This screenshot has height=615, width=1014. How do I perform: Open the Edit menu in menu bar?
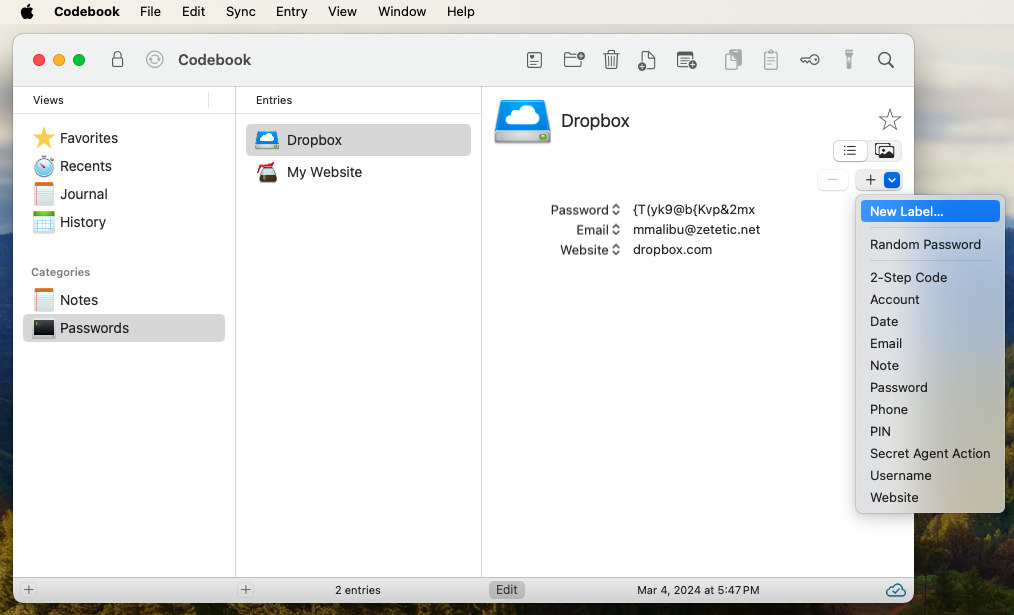click(x=193, y=12)
